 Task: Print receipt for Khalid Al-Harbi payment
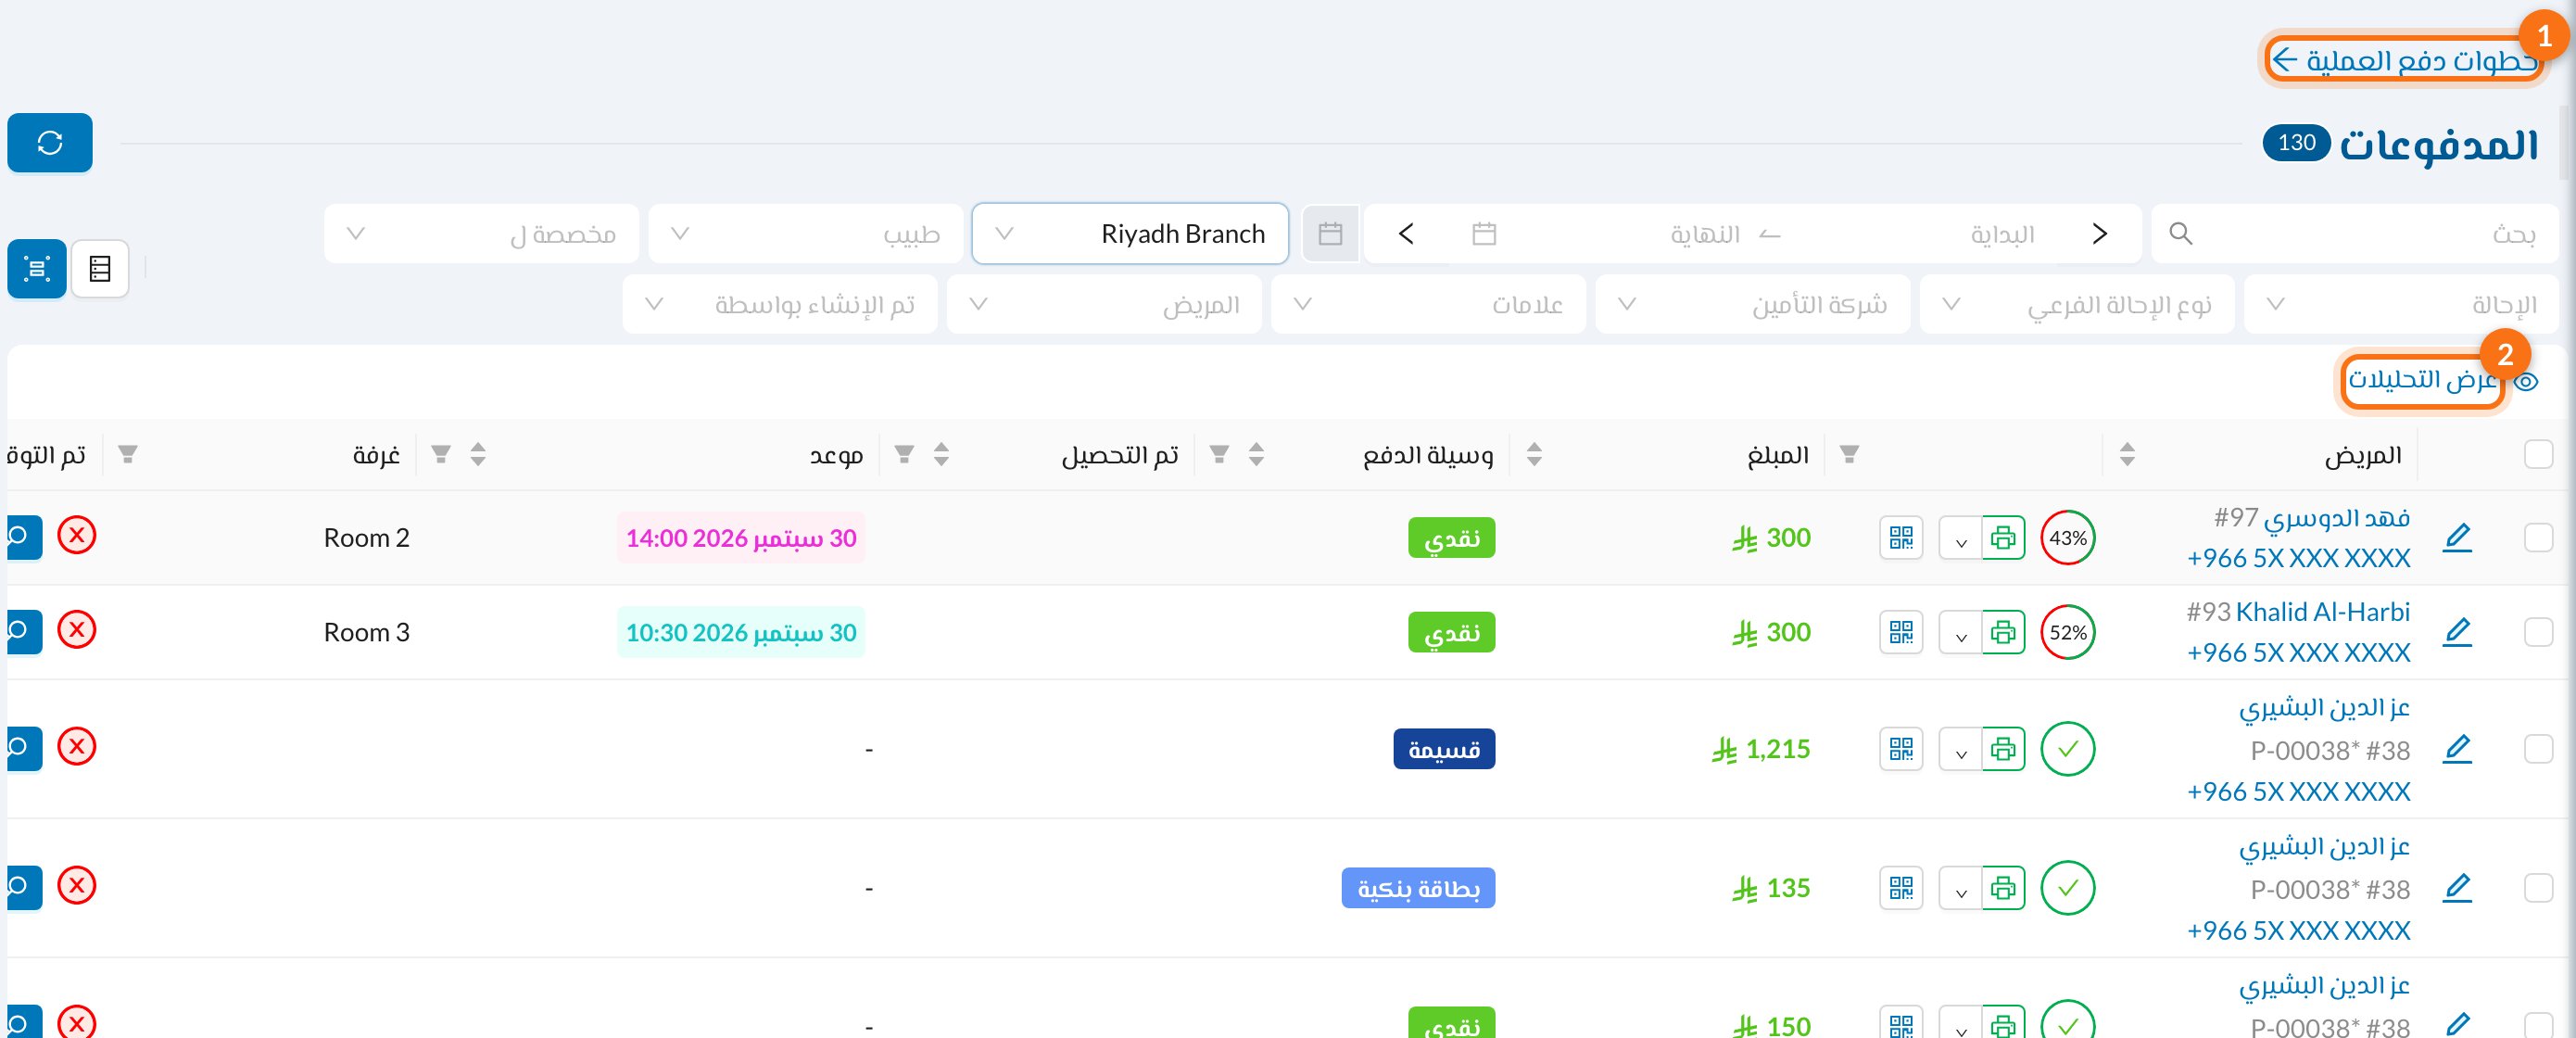(2003, 632)
